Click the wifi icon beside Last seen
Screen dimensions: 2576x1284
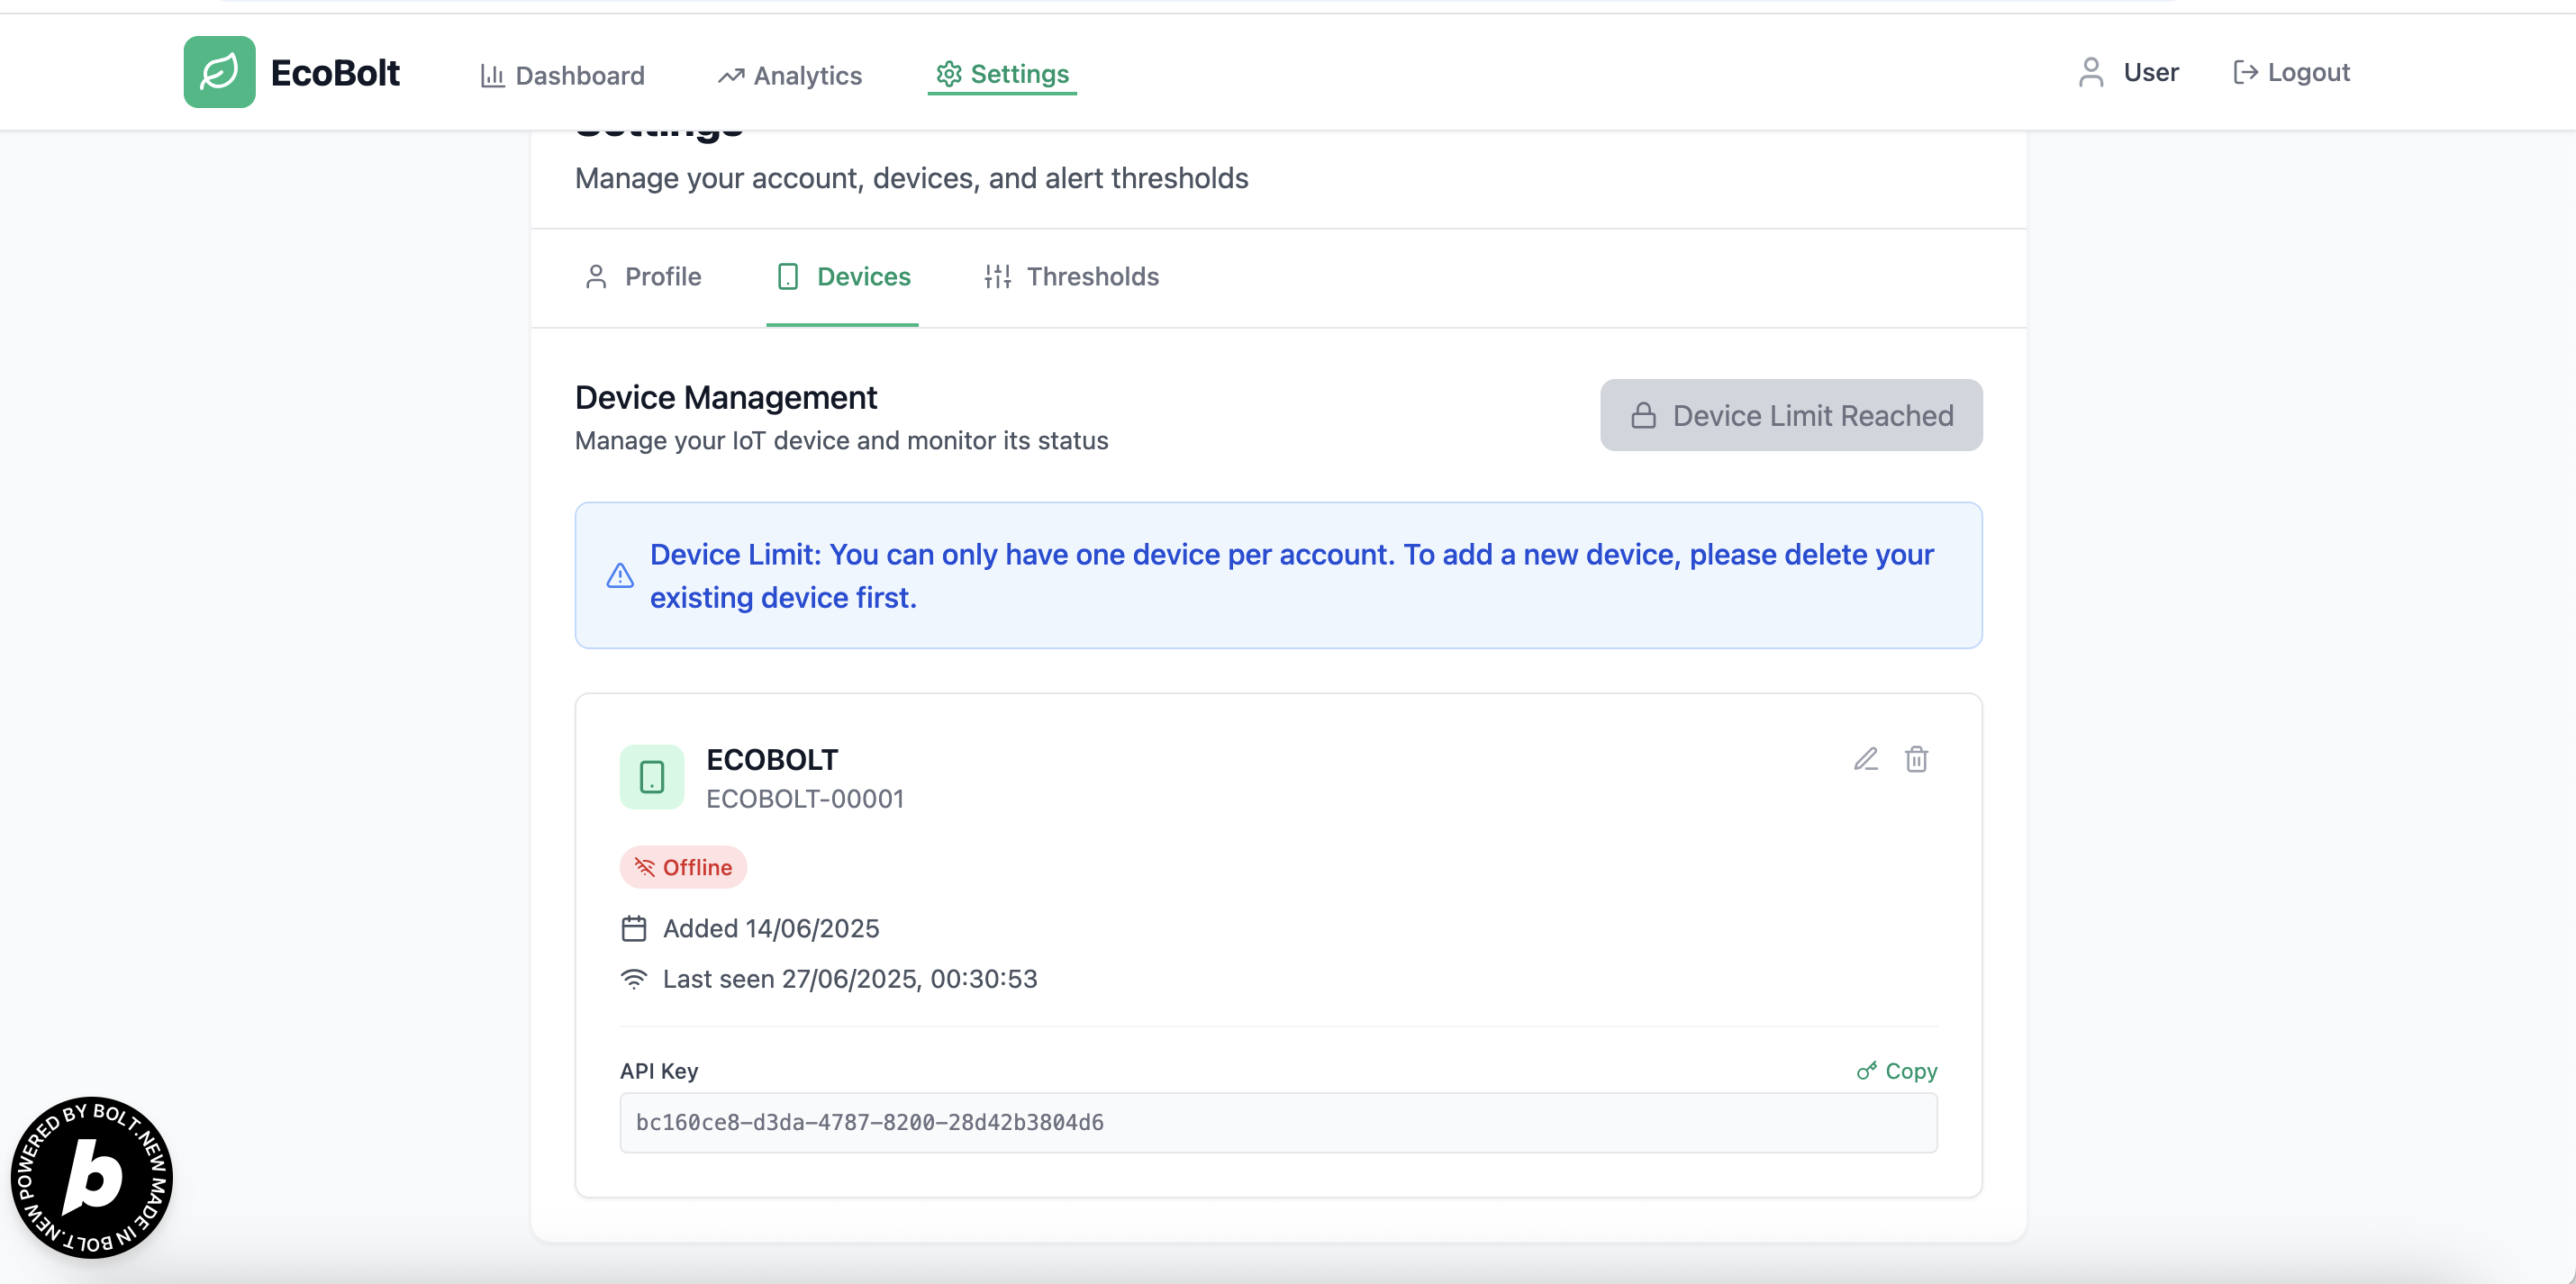click(x=634, y=978)
